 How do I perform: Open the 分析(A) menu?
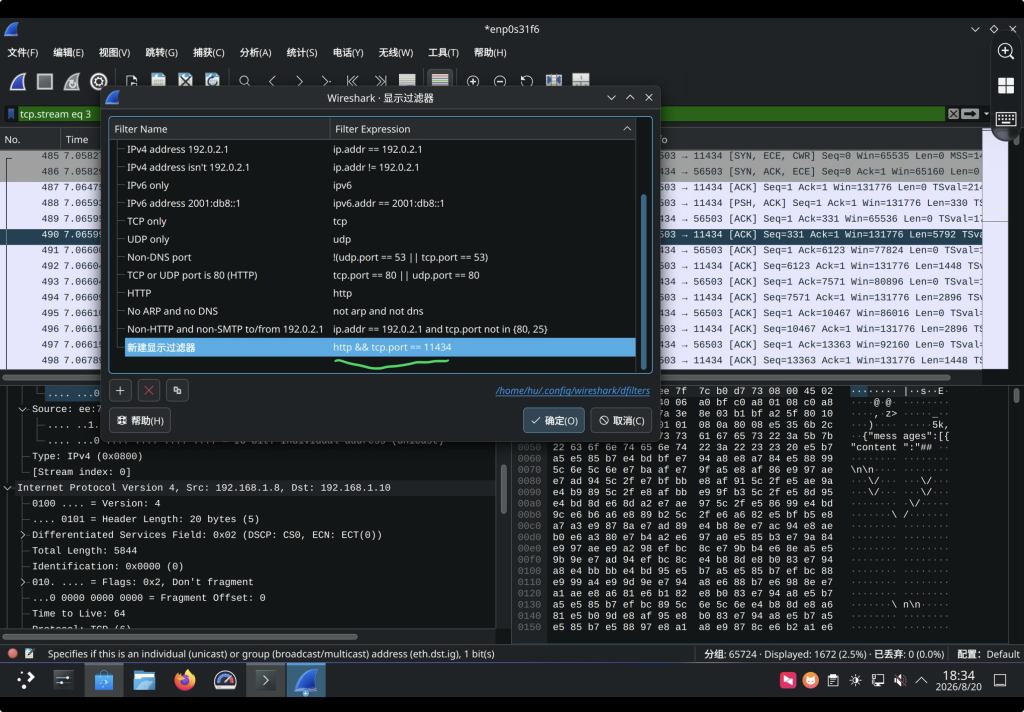coord(255,52)
